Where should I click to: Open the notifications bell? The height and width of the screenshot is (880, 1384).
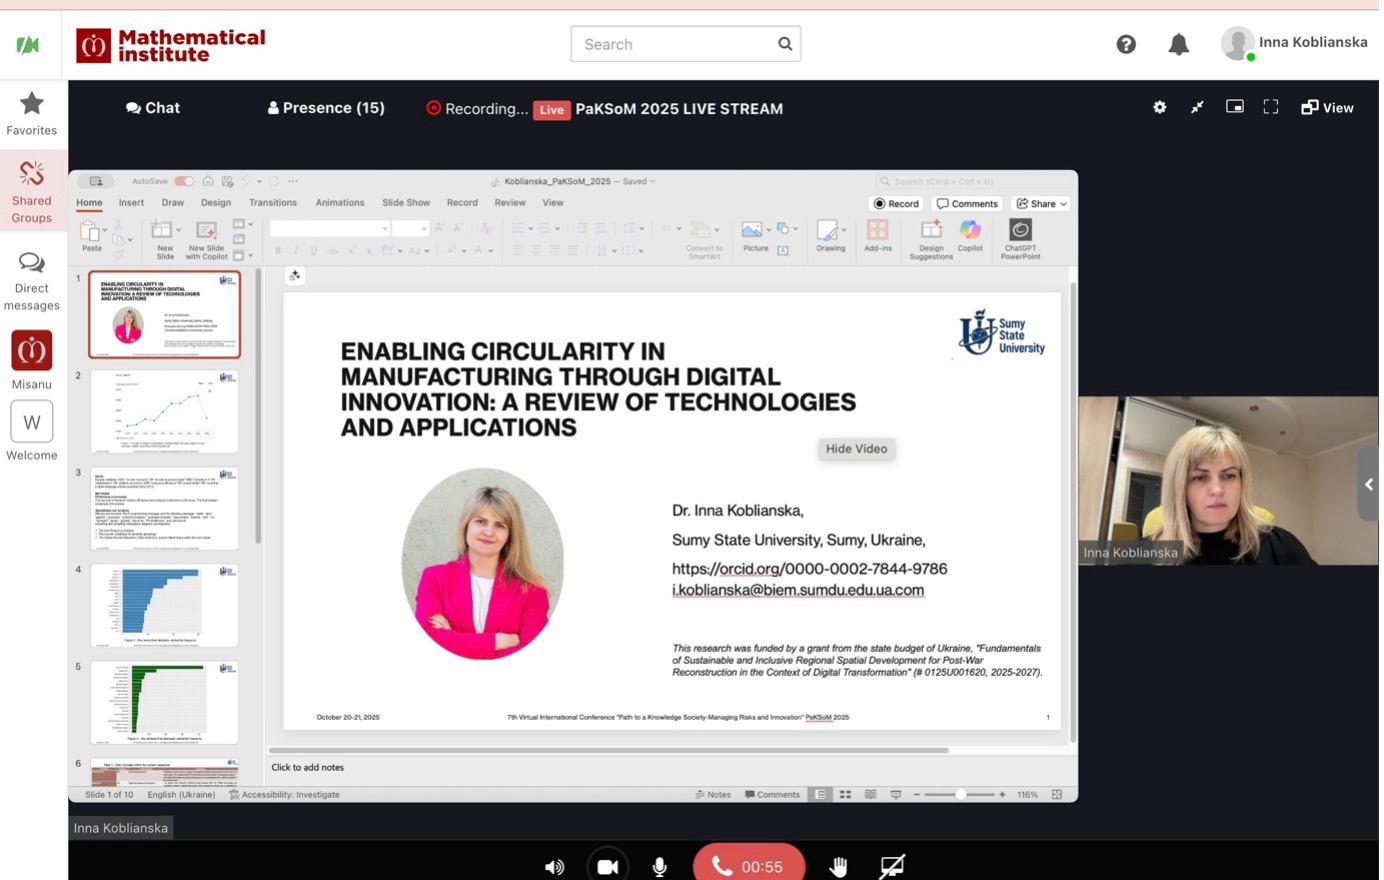[x=1179, y=44]
